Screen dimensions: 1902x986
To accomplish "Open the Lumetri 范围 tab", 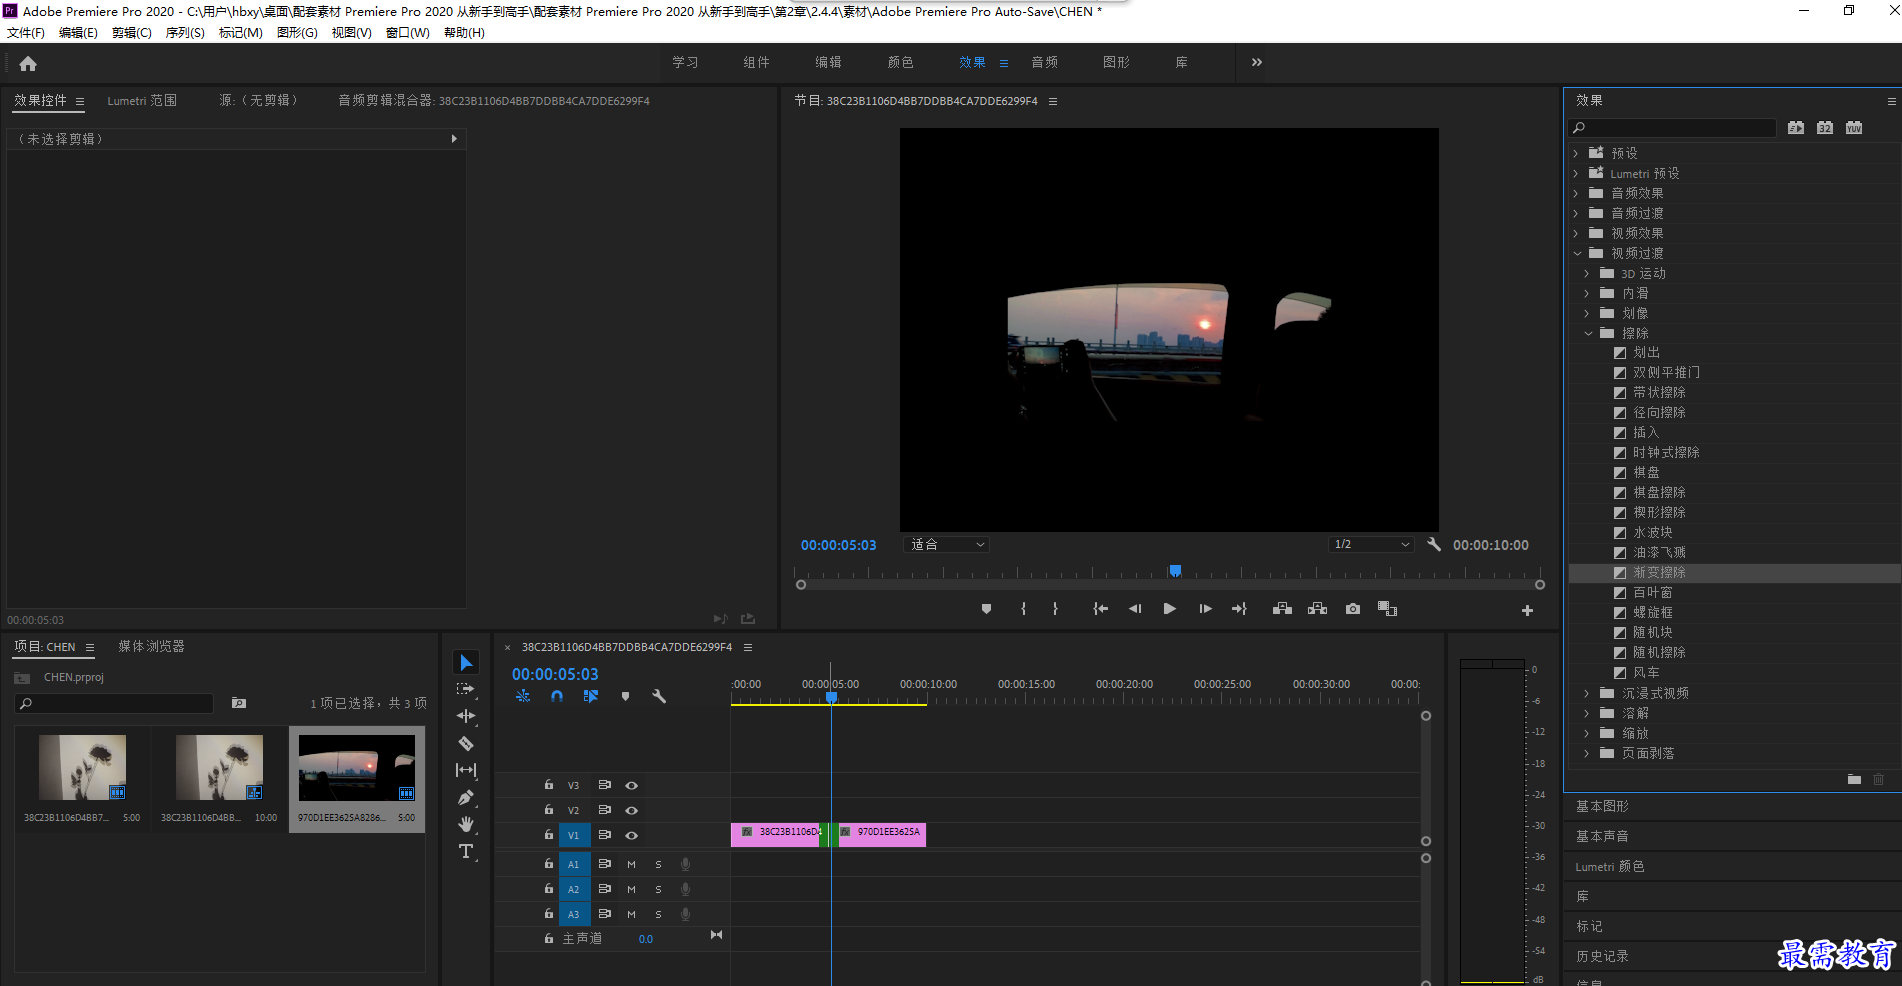I will click(142, 101).
